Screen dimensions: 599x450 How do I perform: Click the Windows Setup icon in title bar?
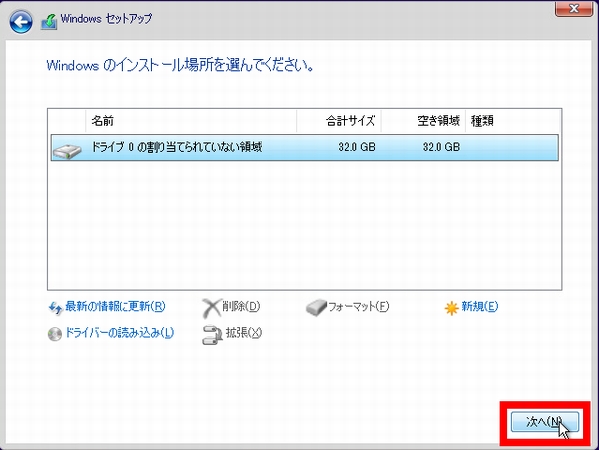click(x=49, y=21)
